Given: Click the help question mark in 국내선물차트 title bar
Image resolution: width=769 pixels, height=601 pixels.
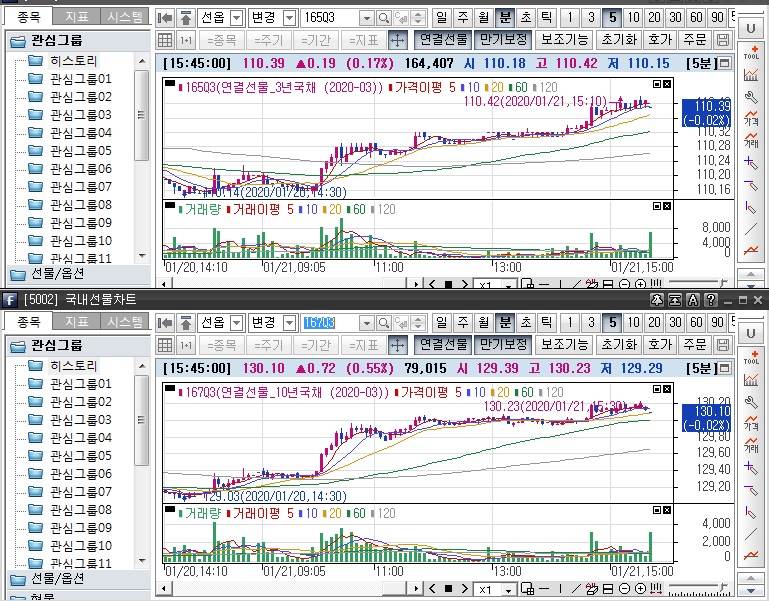Looking at the screenshot, I should tap(711, 299).
